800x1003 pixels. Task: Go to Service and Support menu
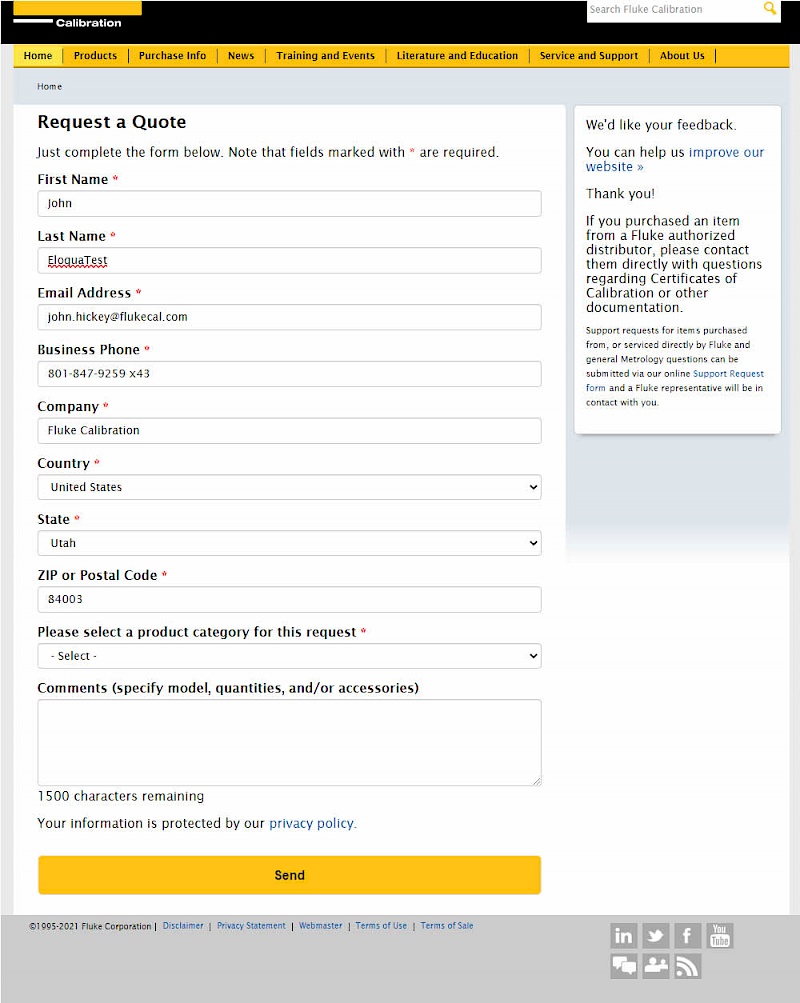pyautogui.click(x=588, y=56)
